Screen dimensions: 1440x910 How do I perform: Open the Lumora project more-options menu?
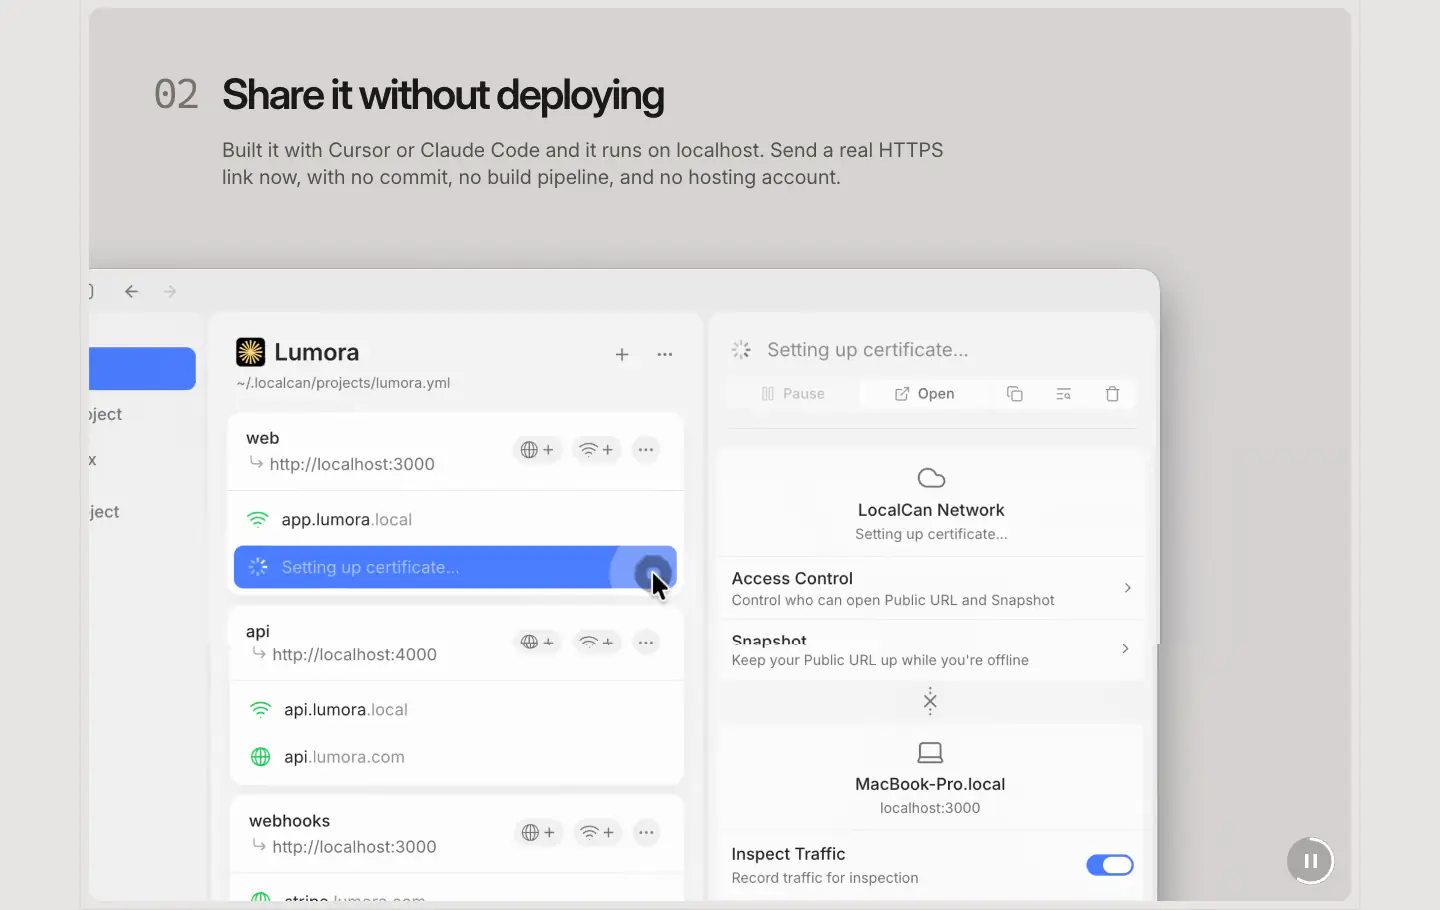665,355
